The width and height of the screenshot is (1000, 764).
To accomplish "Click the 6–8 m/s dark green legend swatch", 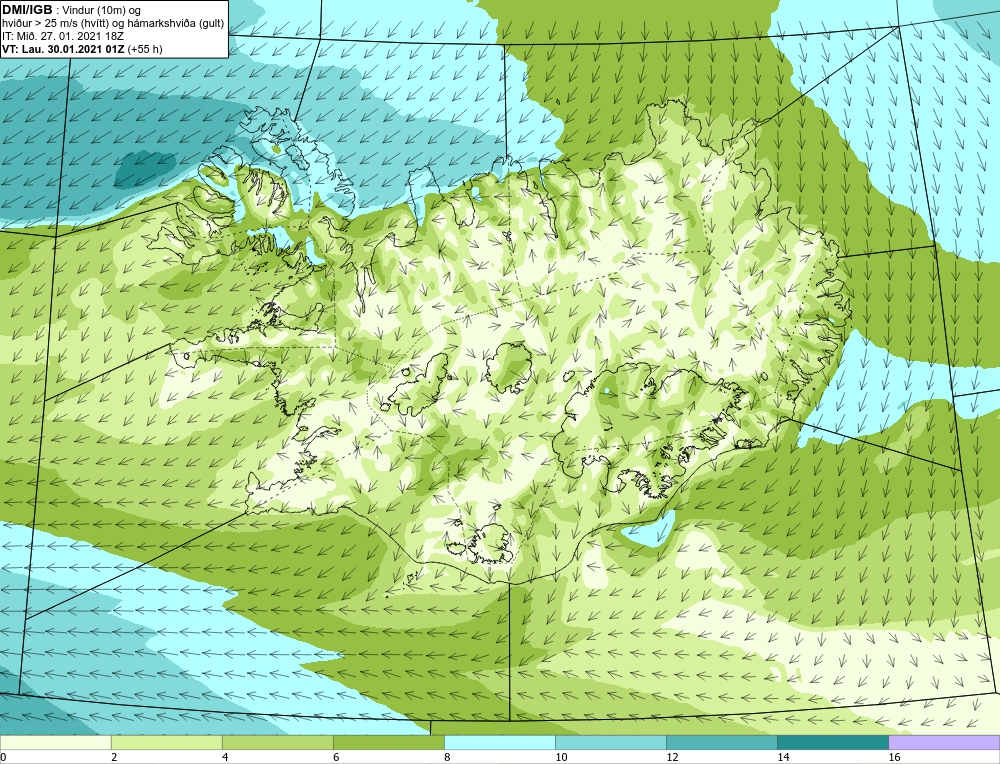I will (x=388, y=742).
